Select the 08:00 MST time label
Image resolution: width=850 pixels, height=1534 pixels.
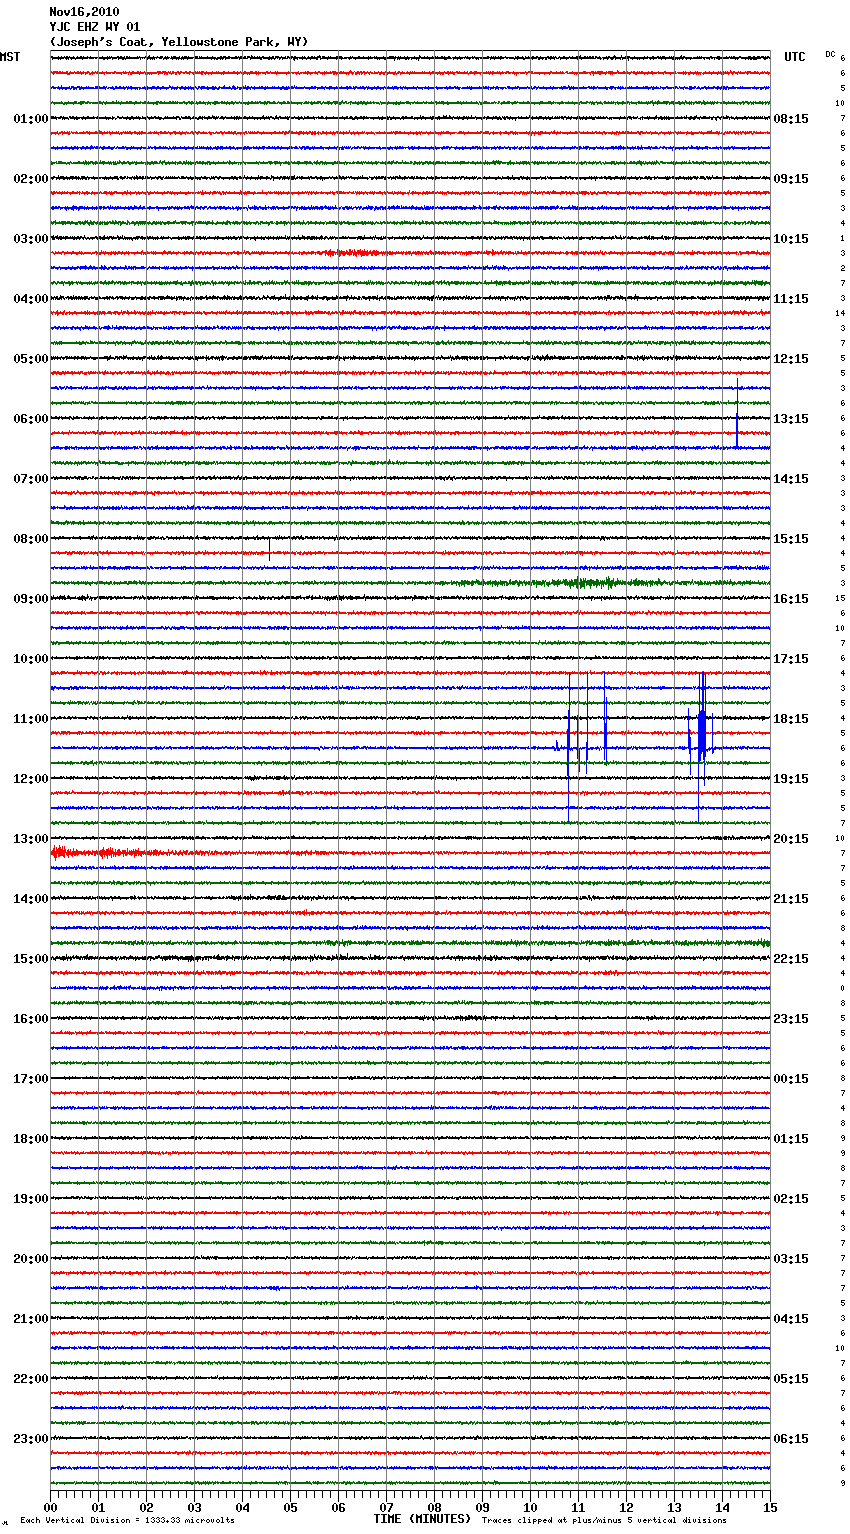[x=30, y=539]
